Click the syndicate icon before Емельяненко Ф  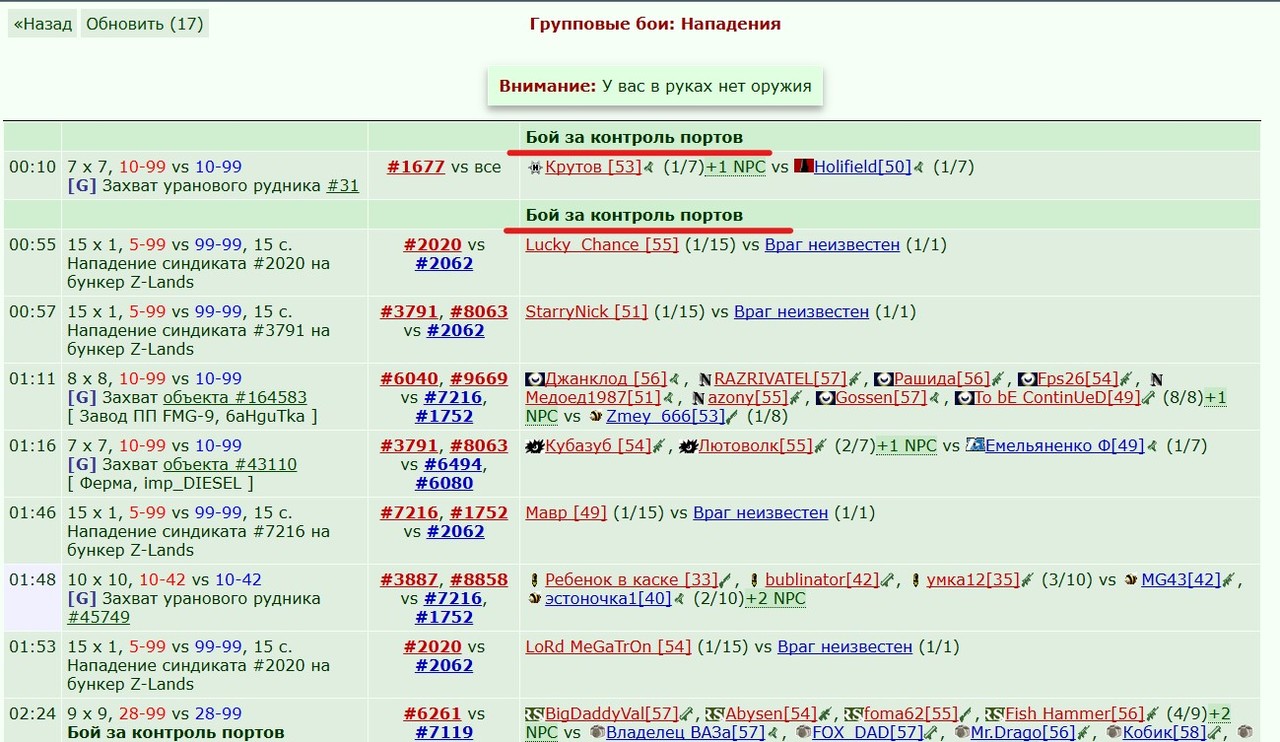pos(975,445)
